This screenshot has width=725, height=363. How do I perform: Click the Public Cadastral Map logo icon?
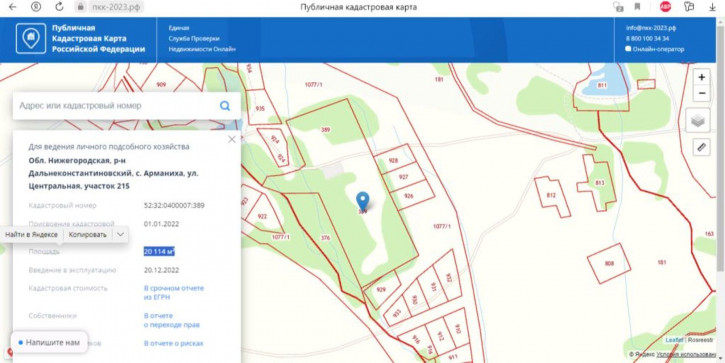click(31, 38)
